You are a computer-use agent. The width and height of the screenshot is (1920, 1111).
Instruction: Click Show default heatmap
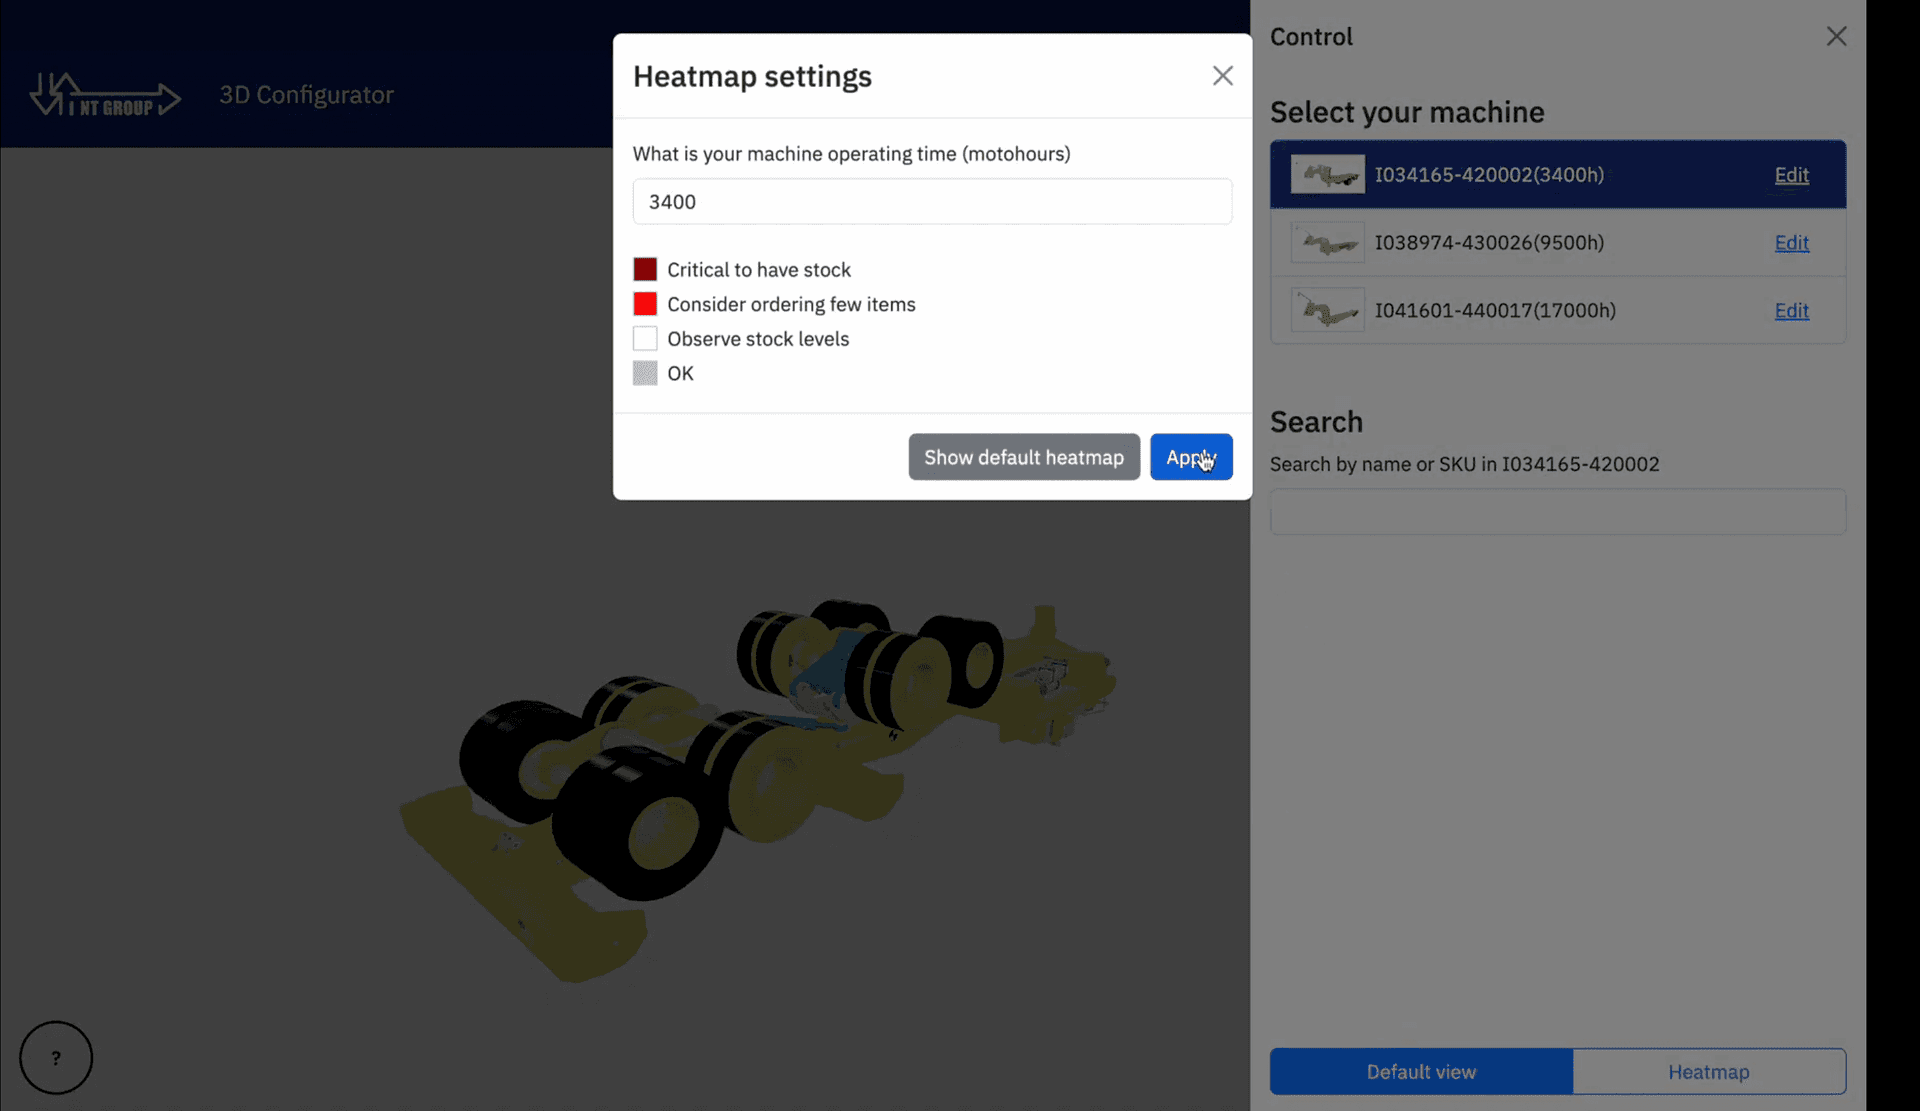click(1023, 457)
